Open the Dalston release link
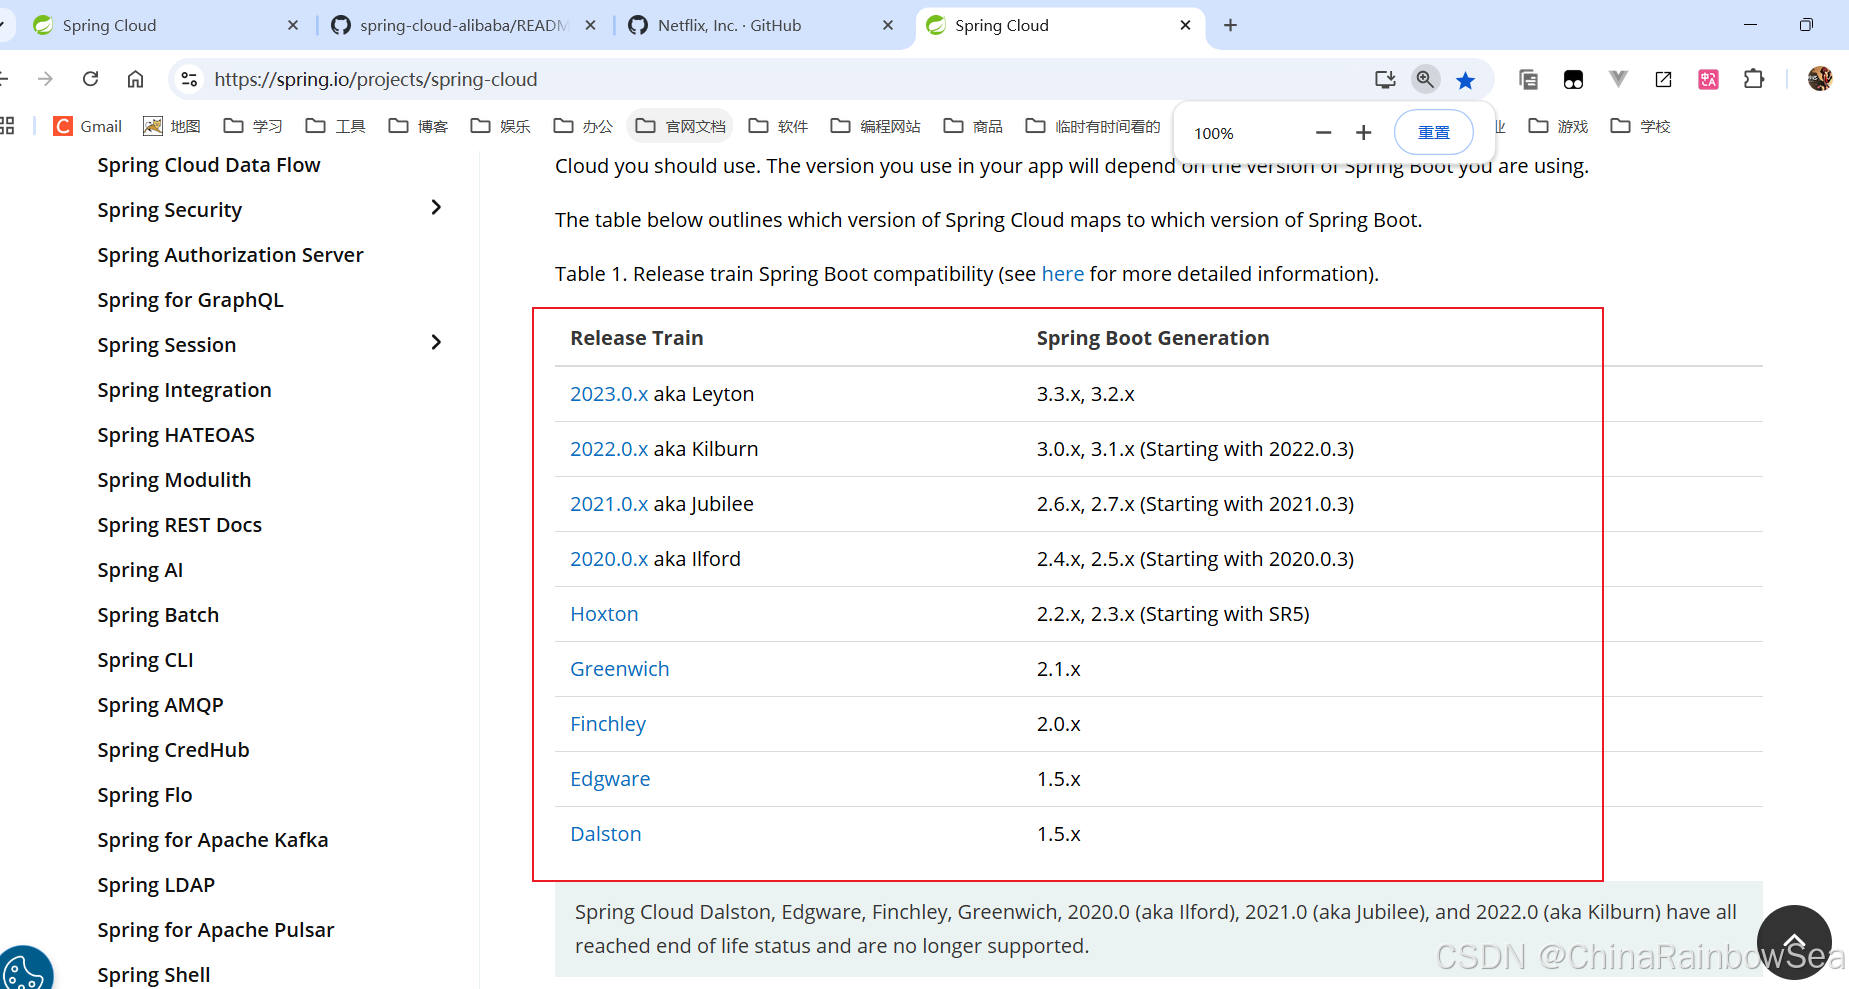This screenshot has height=989, width=1849. [606, 834]
